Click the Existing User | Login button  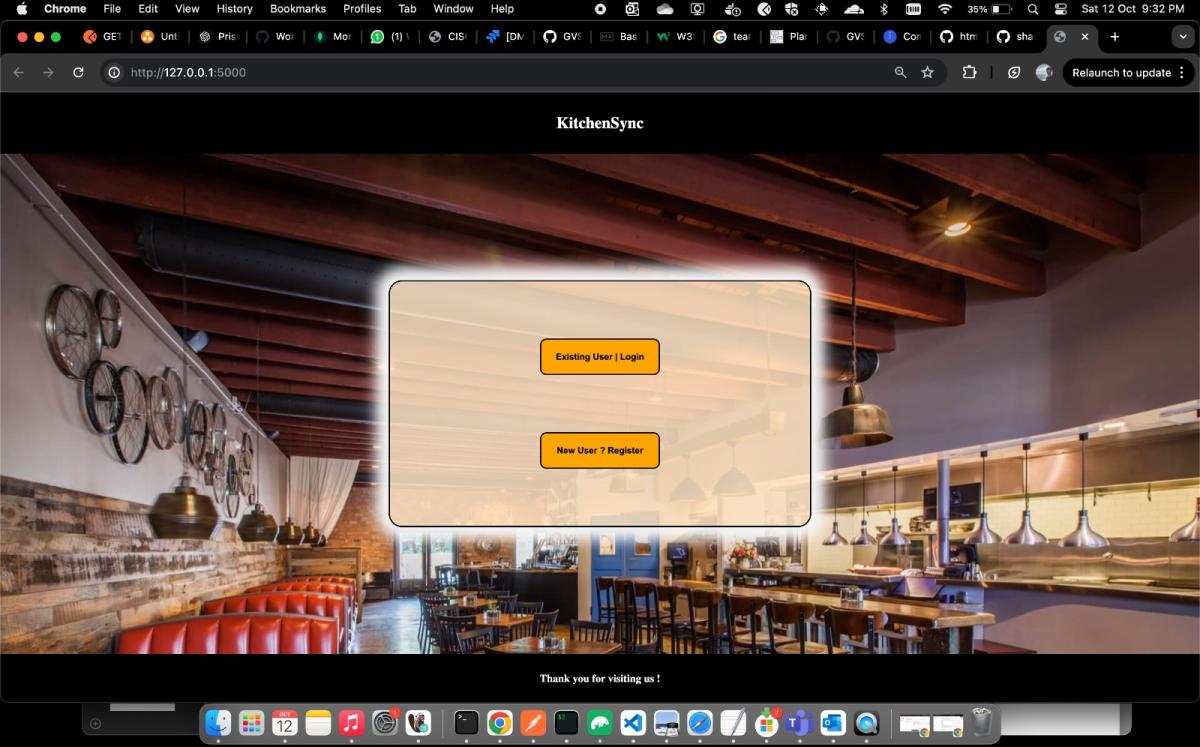[x=599, y=357]
